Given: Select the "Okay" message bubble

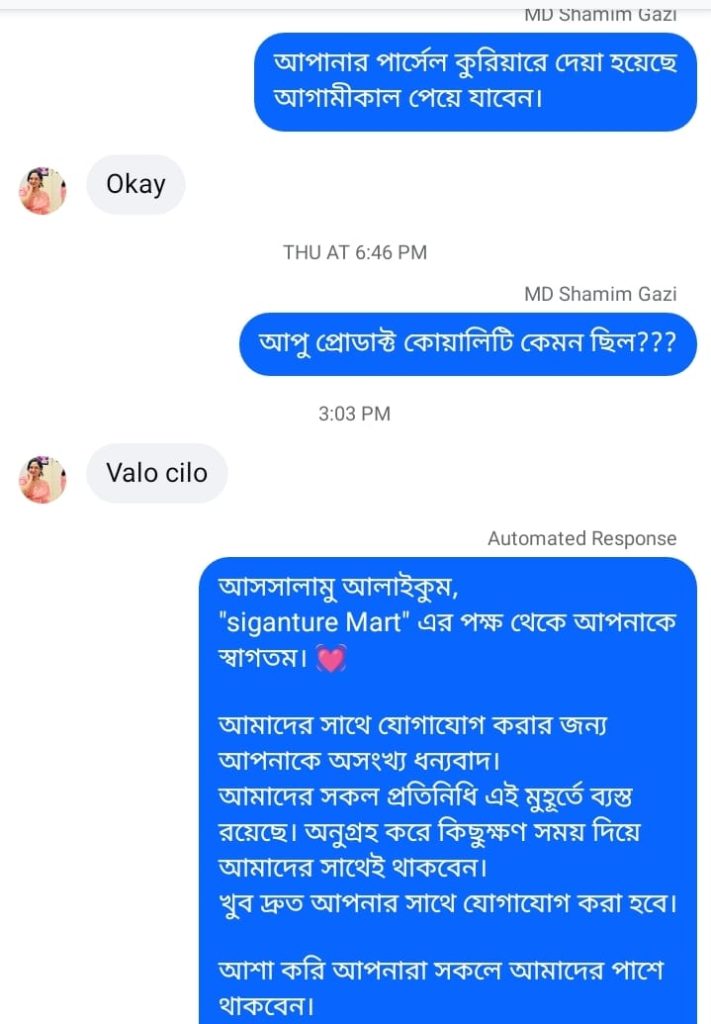Looking at the screenshot, I should pos(136,184).
